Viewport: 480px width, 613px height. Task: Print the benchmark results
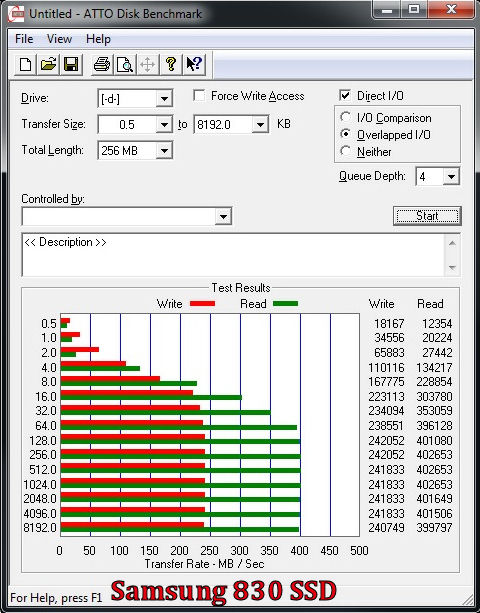[102, 64]
